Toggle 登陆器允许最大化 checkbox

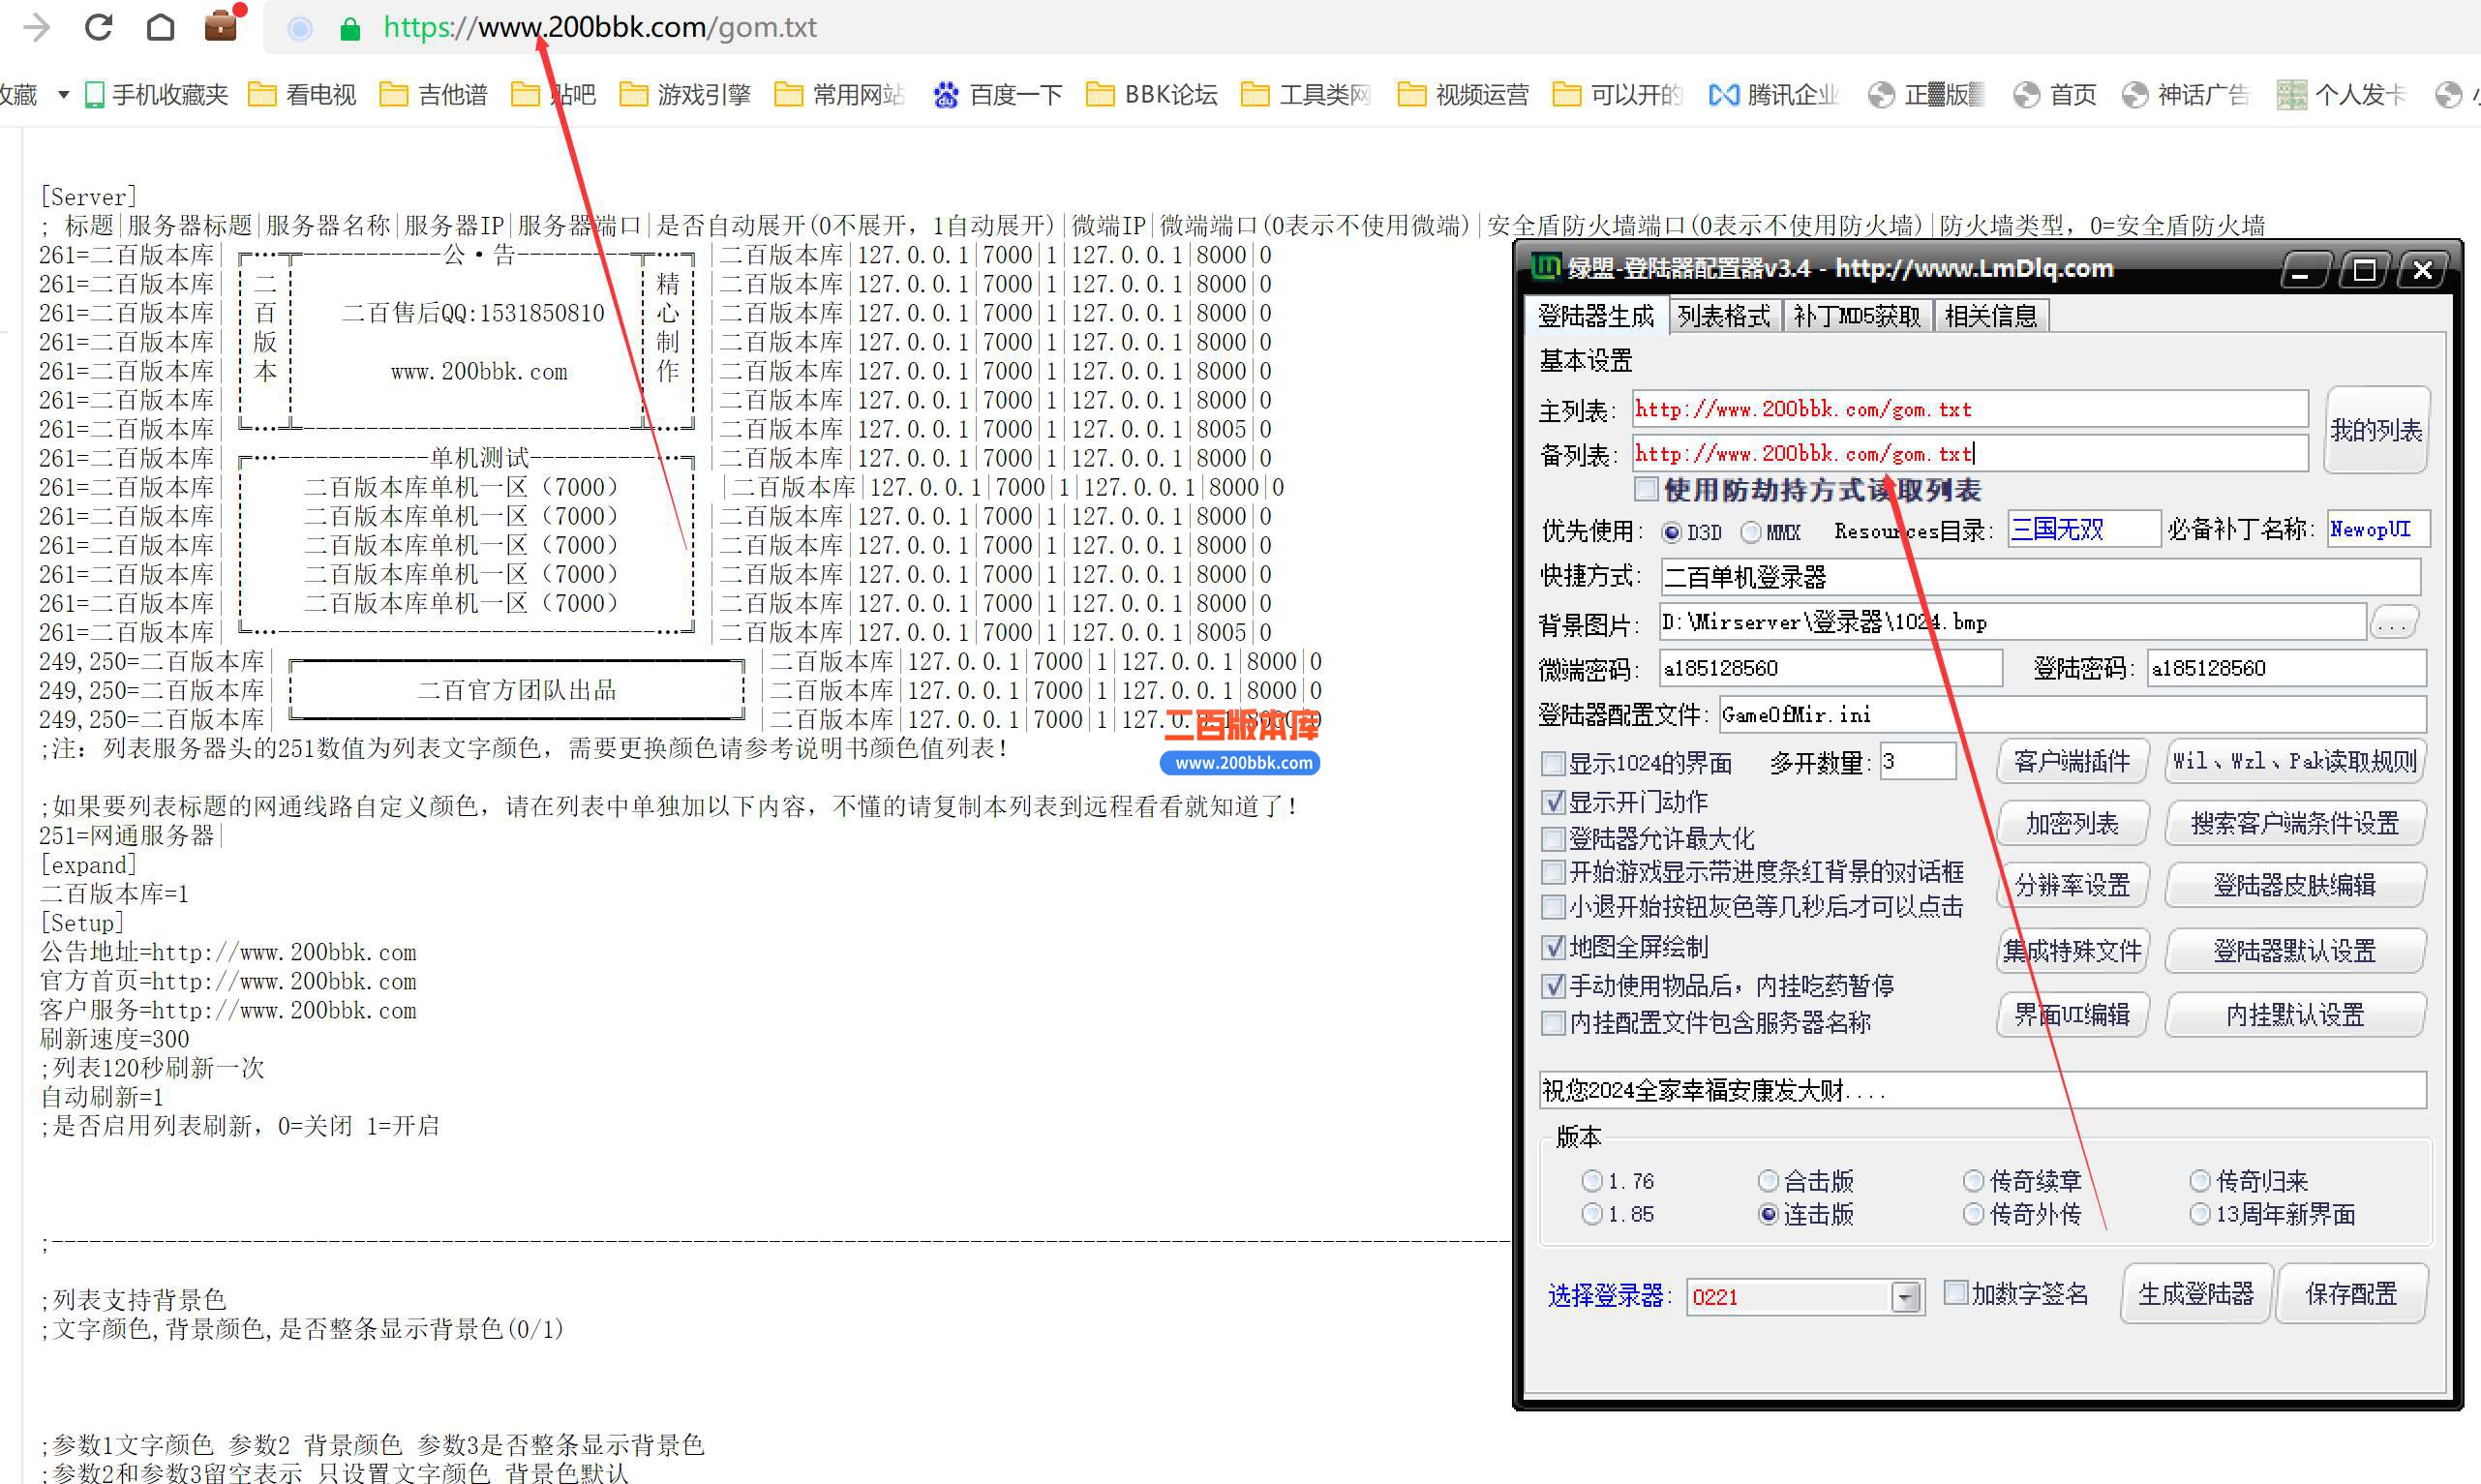[x=1553, y=838]
